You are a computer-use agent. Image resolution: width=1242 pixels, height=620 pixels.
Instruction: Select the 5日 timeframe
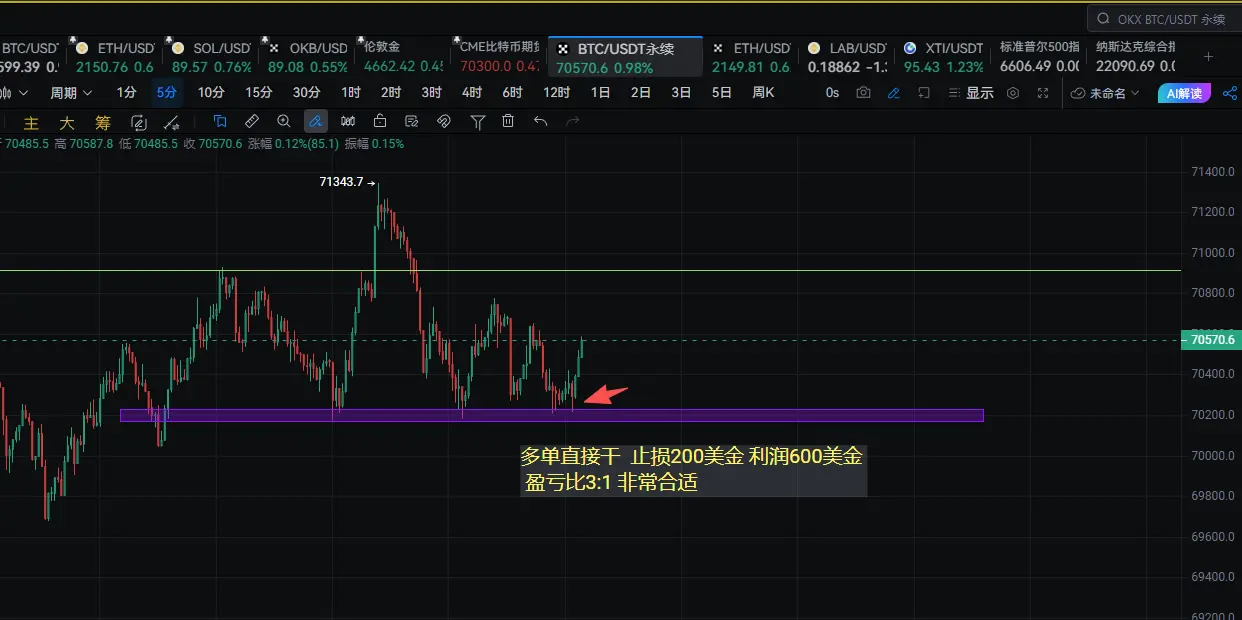point(721,93)
